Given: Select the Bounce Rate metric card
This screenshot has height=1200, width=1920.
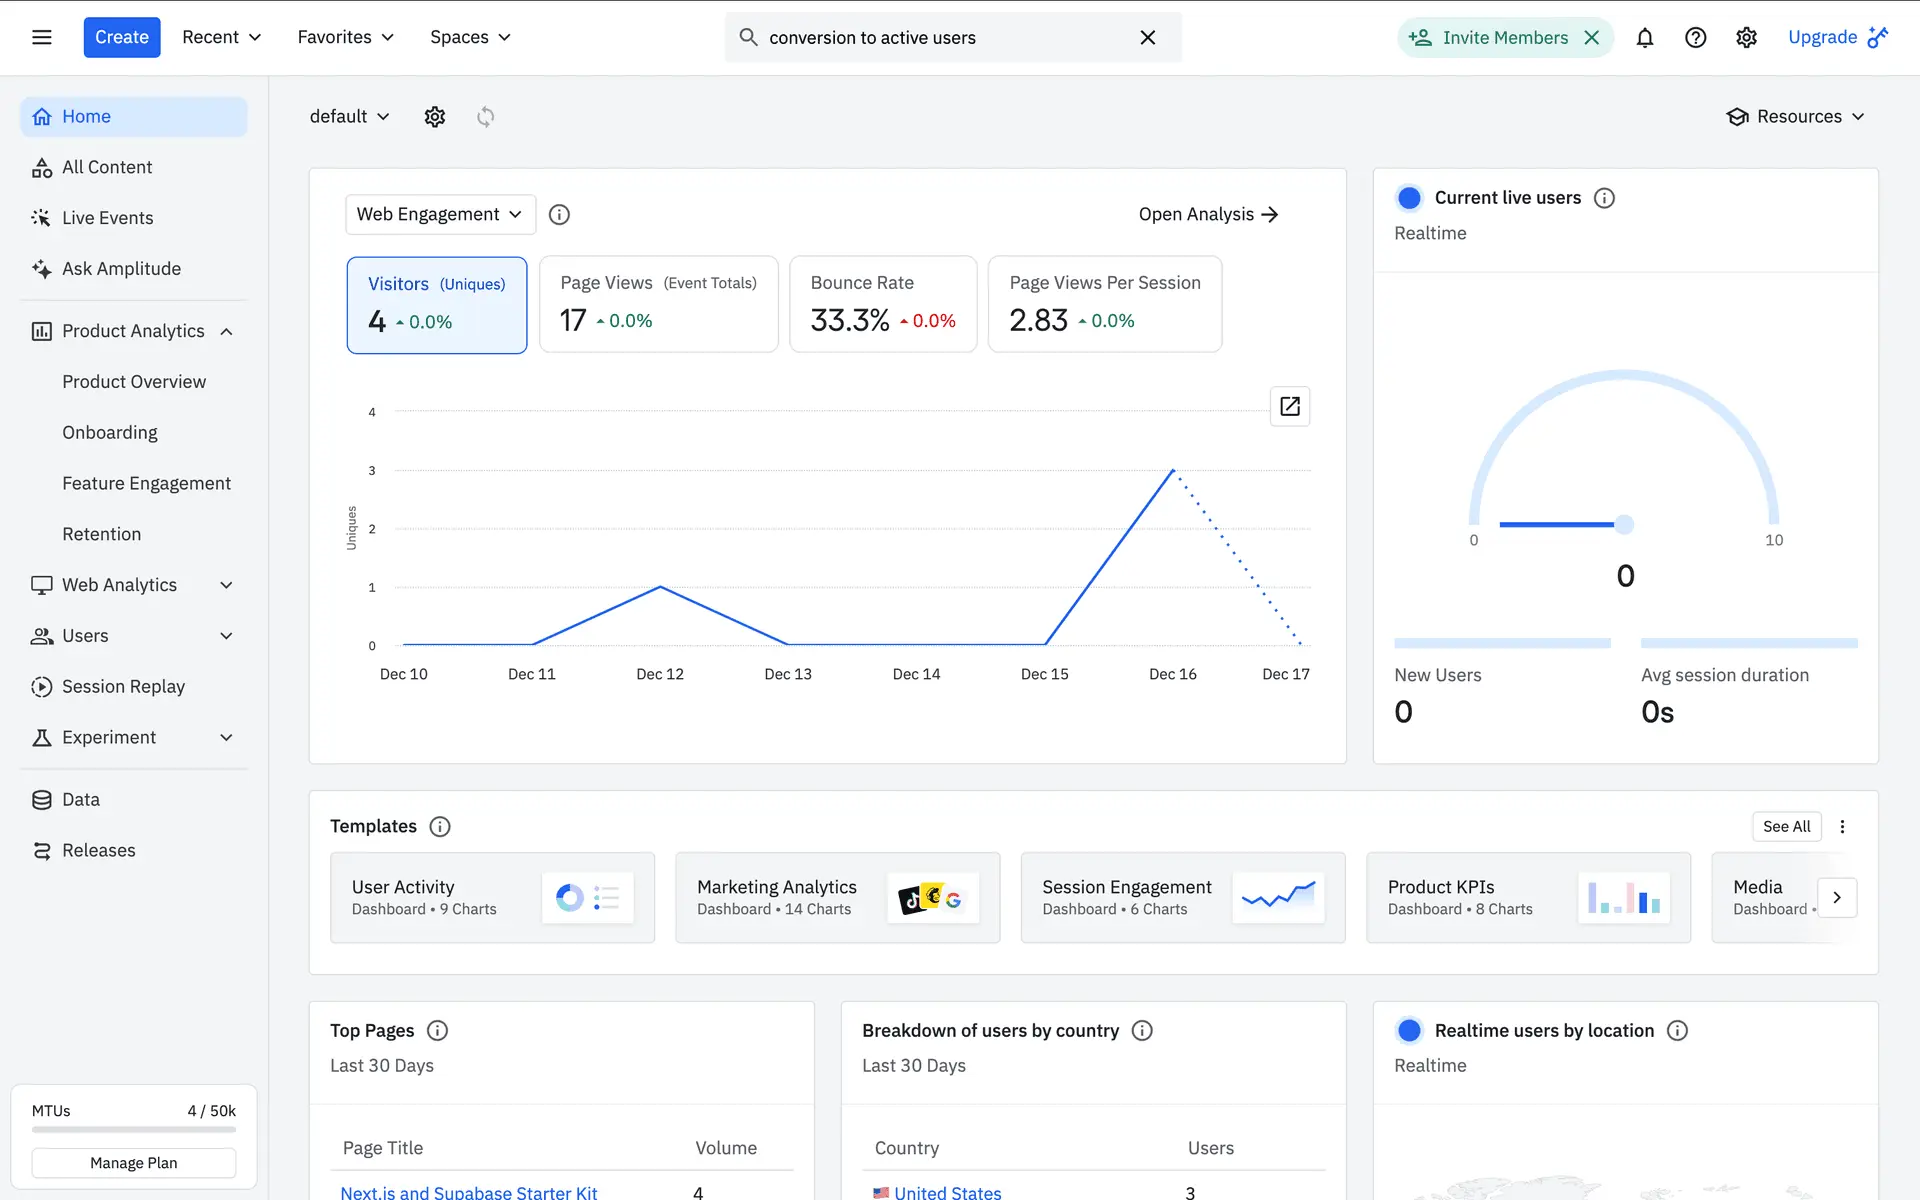Looking at the screenshot, I should coord(882,304).
